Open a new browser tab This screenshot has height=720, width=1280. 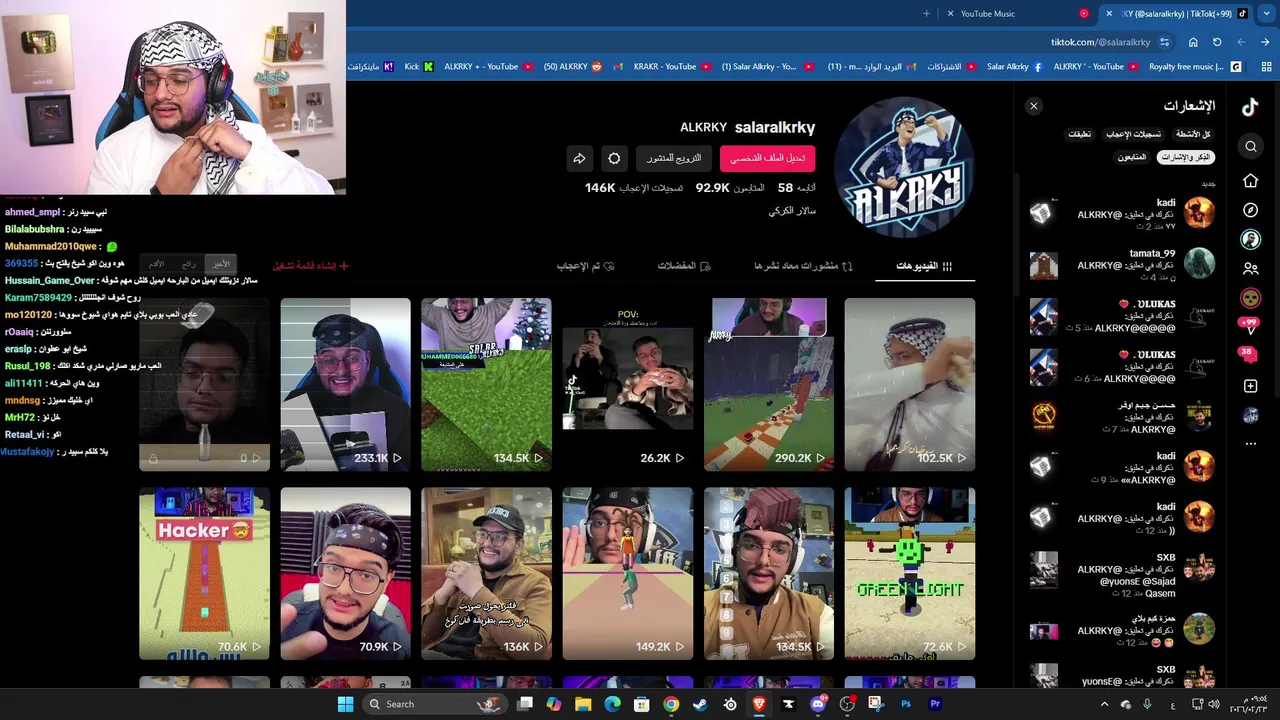click(926, 13)
